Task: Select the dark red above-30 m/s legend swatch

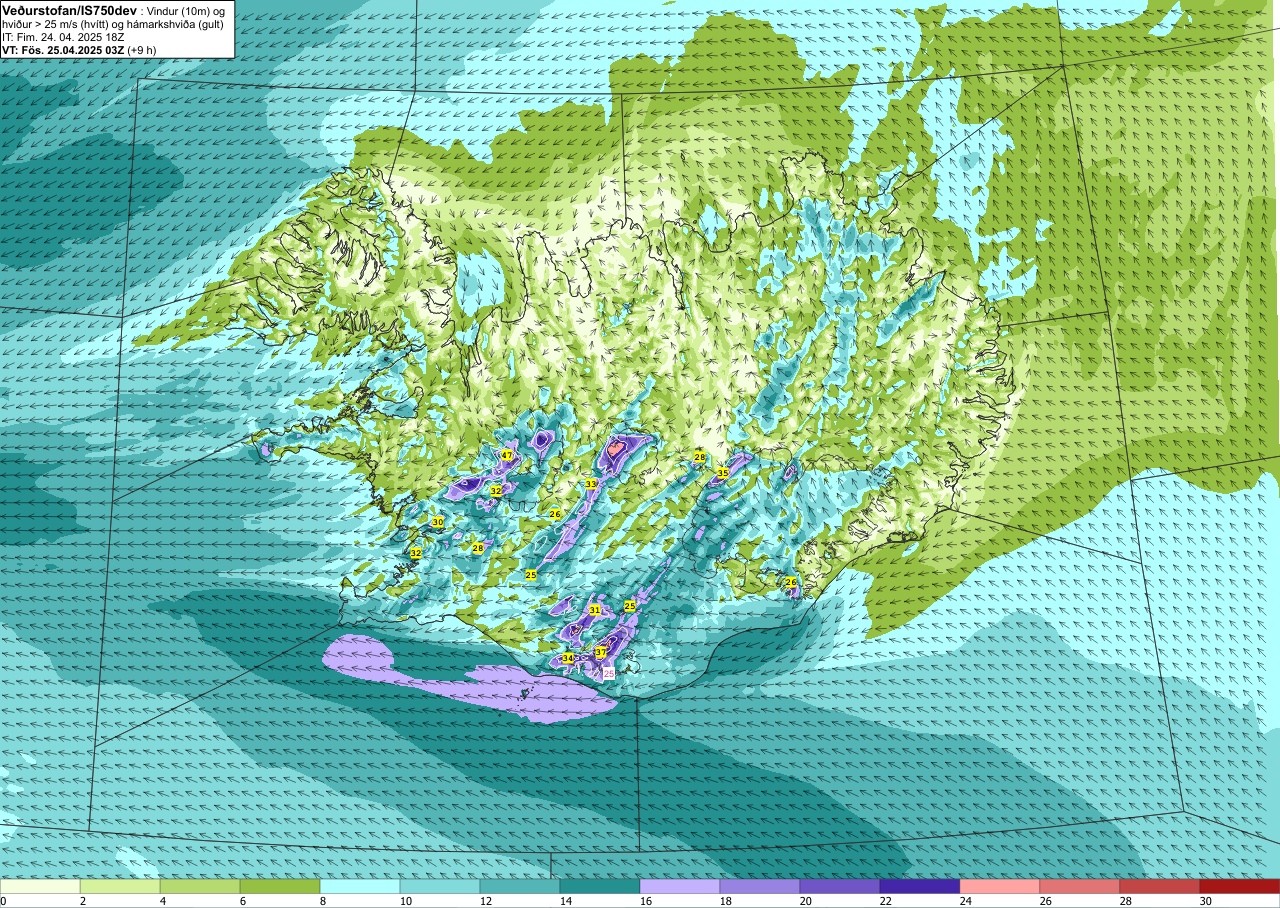Action: point(1240,886)
